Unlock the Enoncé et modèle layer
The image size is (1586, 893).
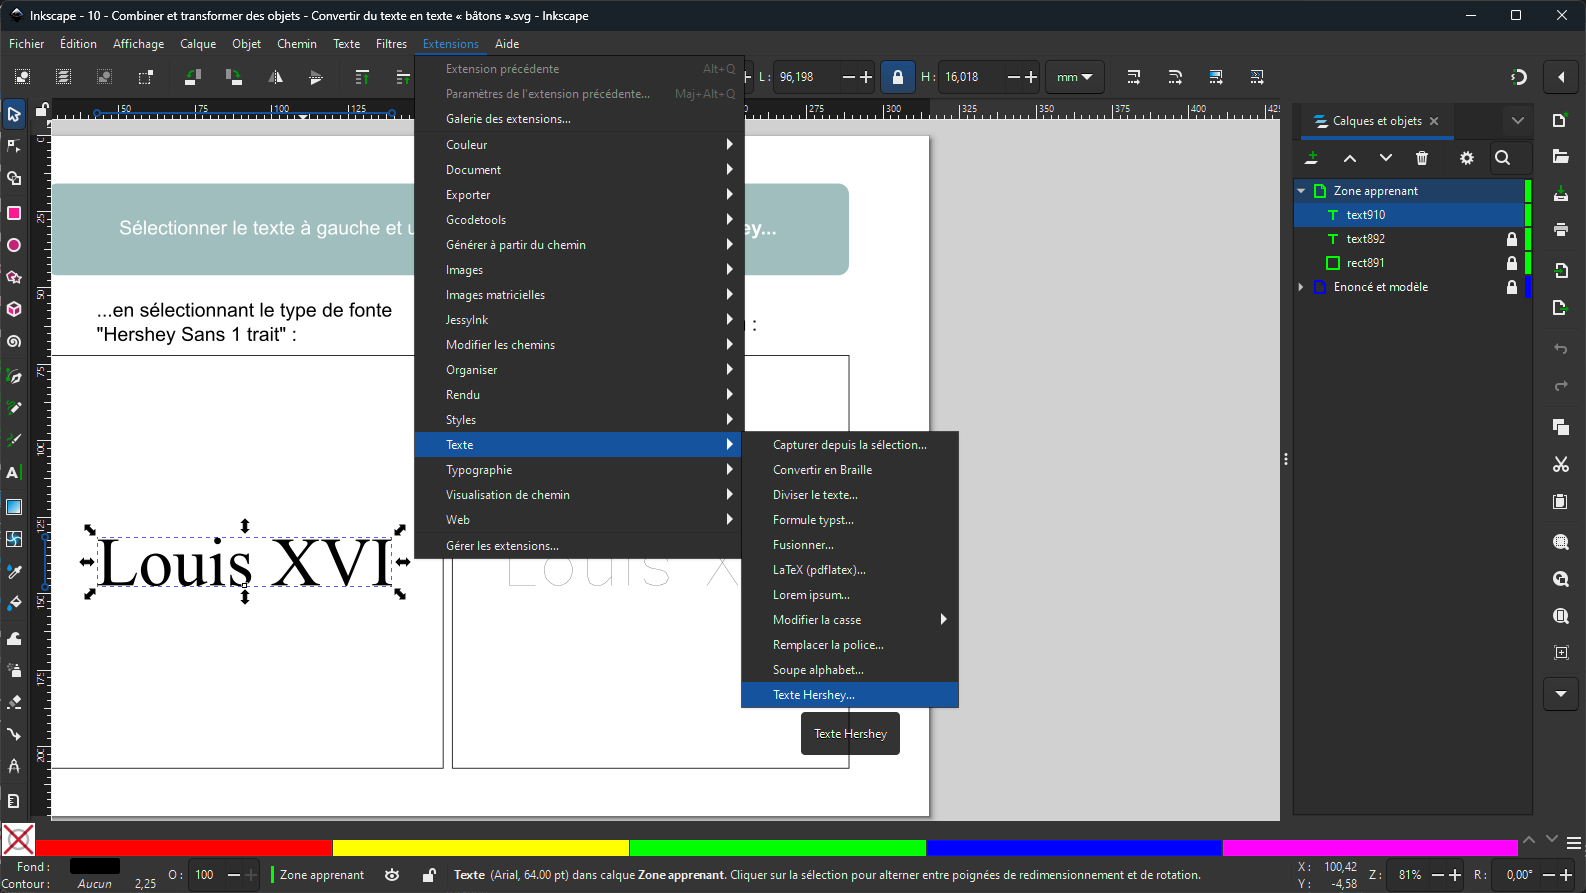1512,287
